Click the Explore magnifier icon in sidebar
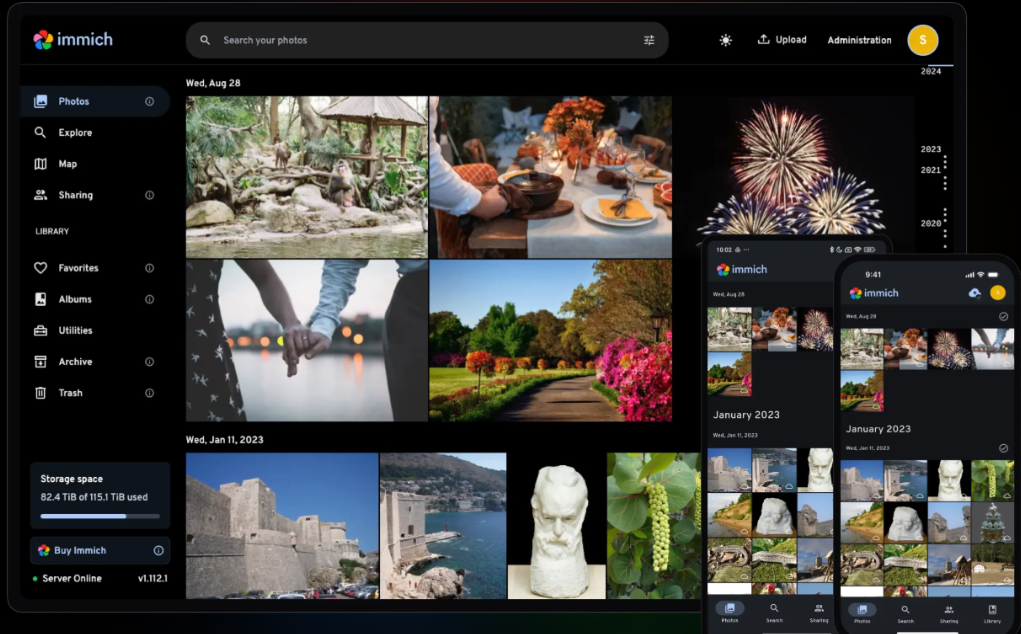The width and height of the screenshot is (1021, 634). [41, 132]
